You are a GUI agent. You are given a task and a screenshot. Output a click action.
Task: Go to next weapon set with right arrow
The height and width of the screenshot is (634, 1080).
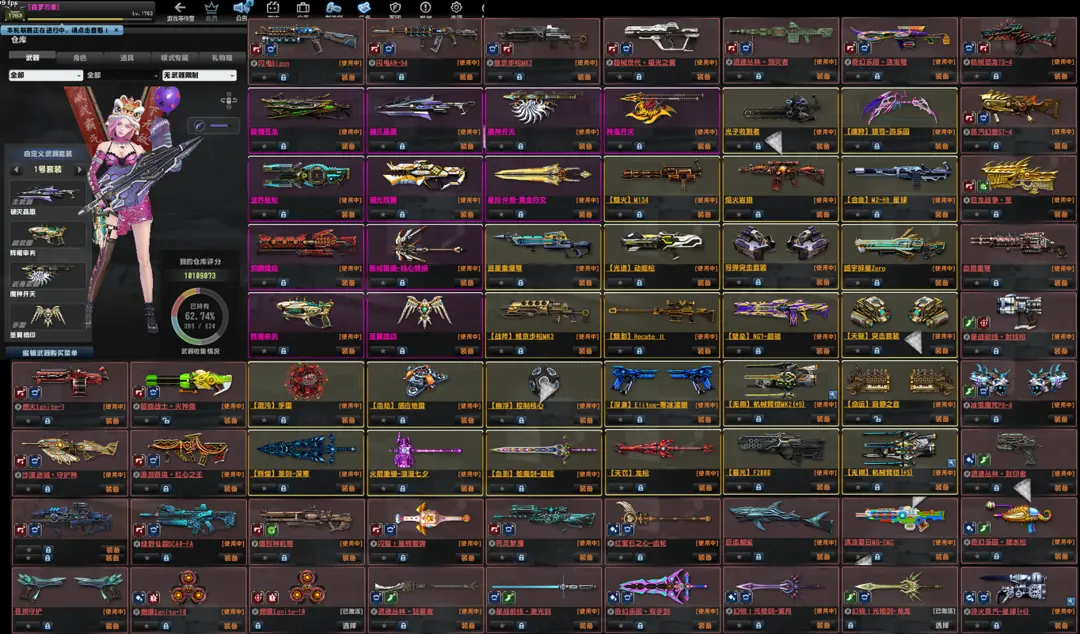(x=79, y=170)
